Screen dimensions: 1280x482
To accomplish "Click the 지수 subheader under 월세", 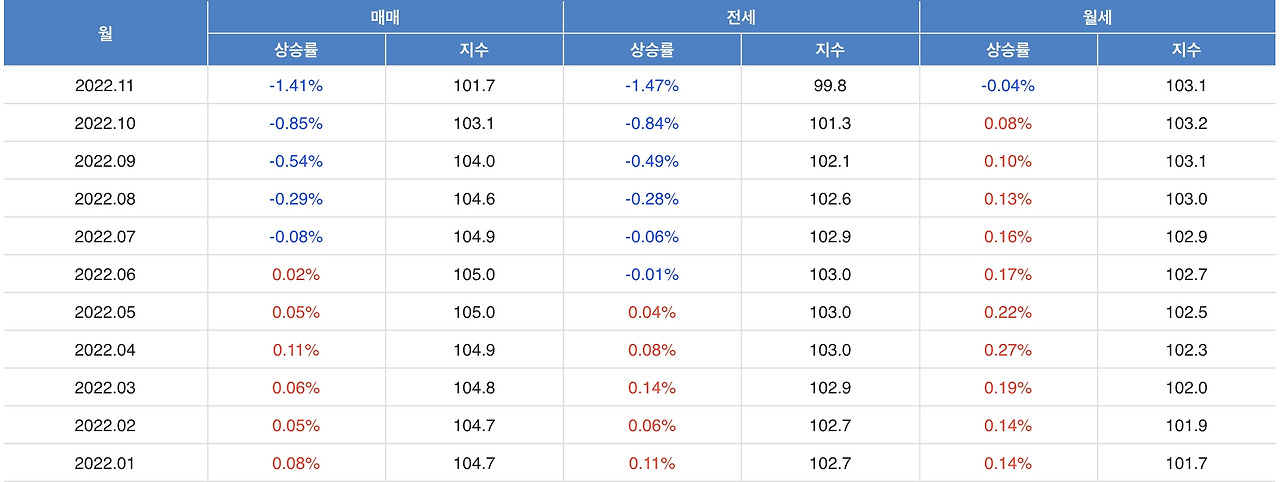I will coord(1186,50).
